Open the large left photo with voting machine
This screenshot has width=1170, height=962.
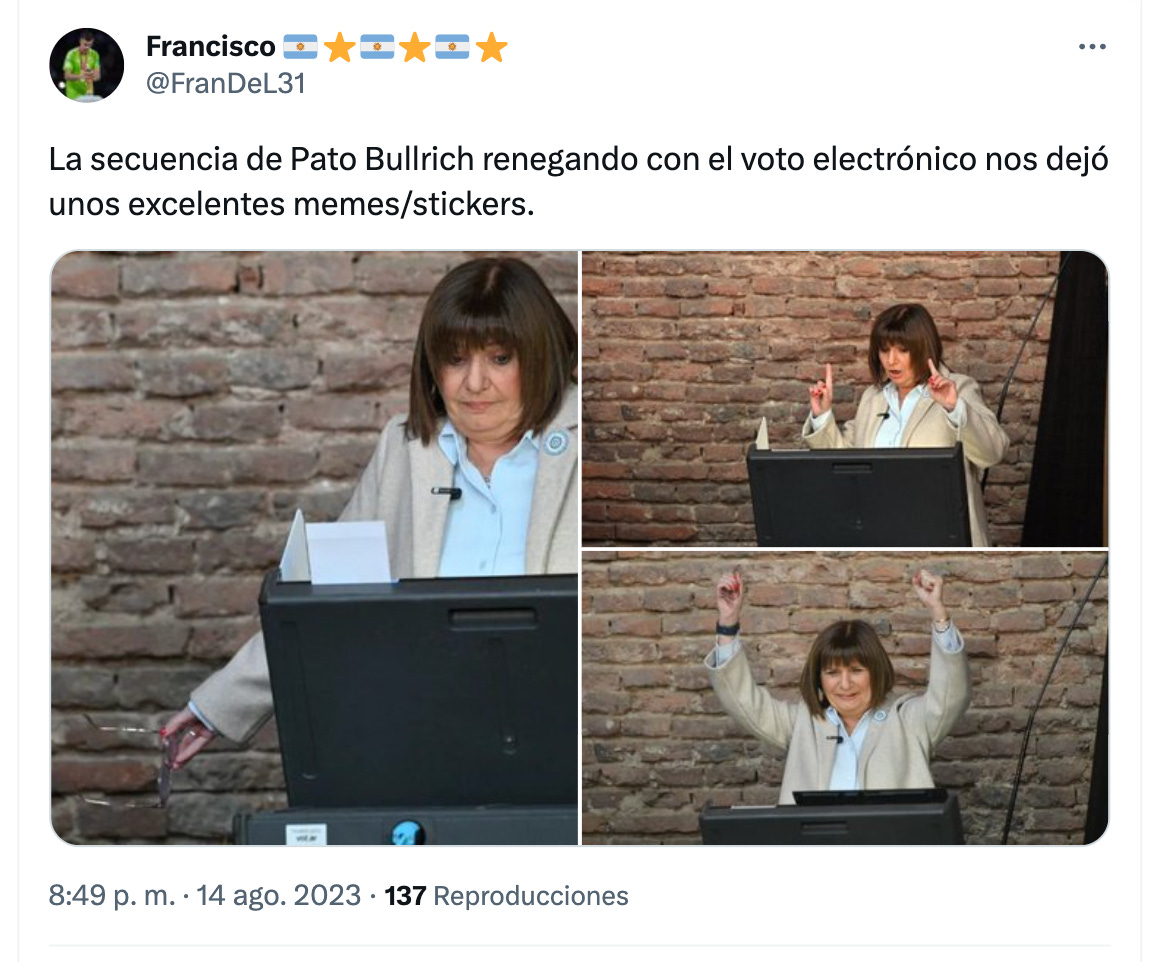314,548
